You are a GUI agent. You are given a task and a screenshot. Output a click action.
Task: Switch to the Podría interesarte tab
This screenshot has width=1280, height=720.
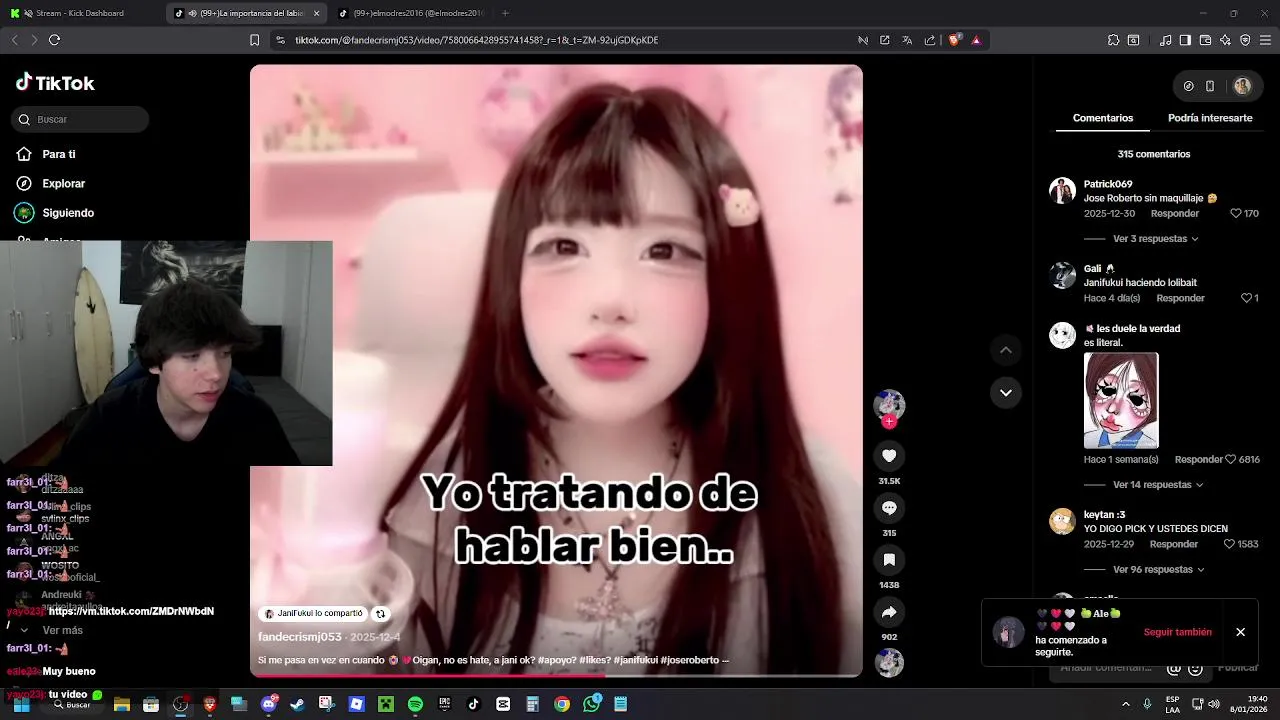tap(1210, 118)
